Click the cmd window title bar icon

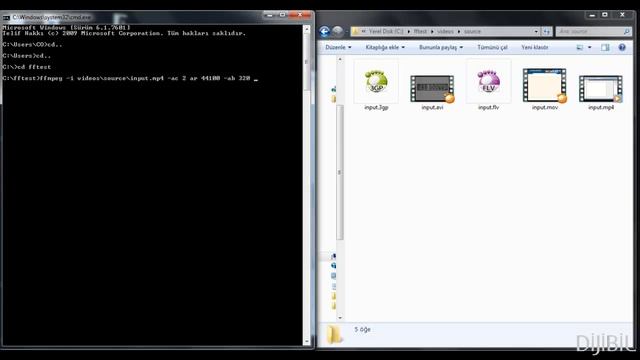[6, 18]
